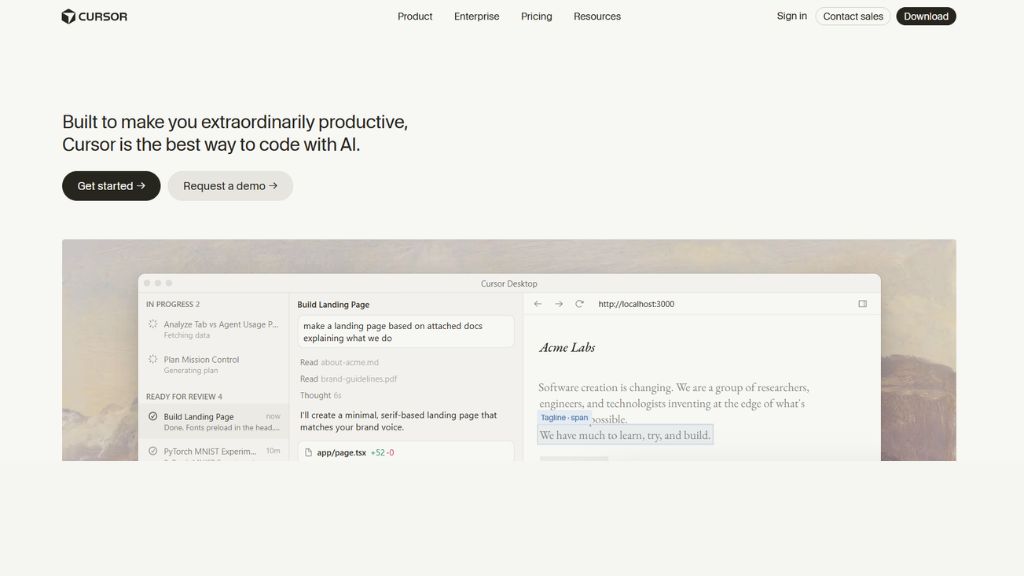Click the Sign in link

pyautogui.click(x=792, y=16)
